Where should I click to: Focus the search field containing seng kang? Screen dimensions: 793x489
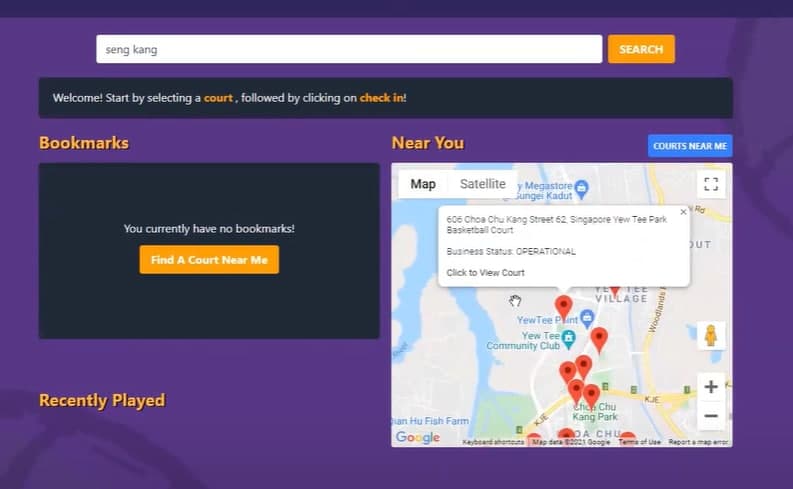[x=348, y=49]
